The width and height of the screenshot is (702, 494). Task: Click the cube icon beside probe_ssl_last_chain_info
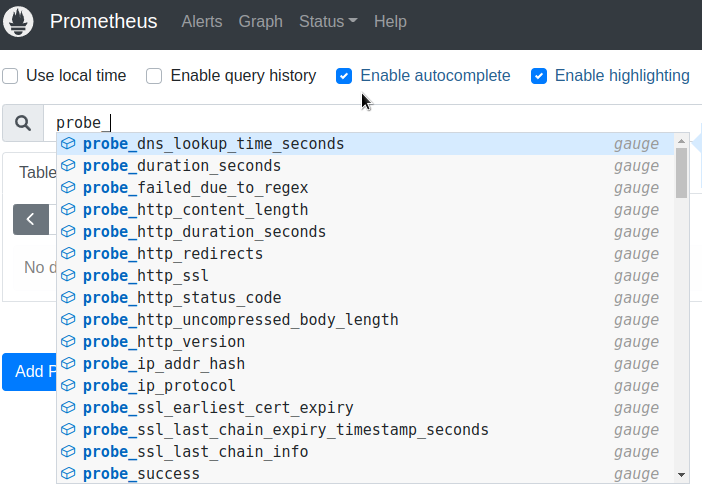(x=68, y=451)
